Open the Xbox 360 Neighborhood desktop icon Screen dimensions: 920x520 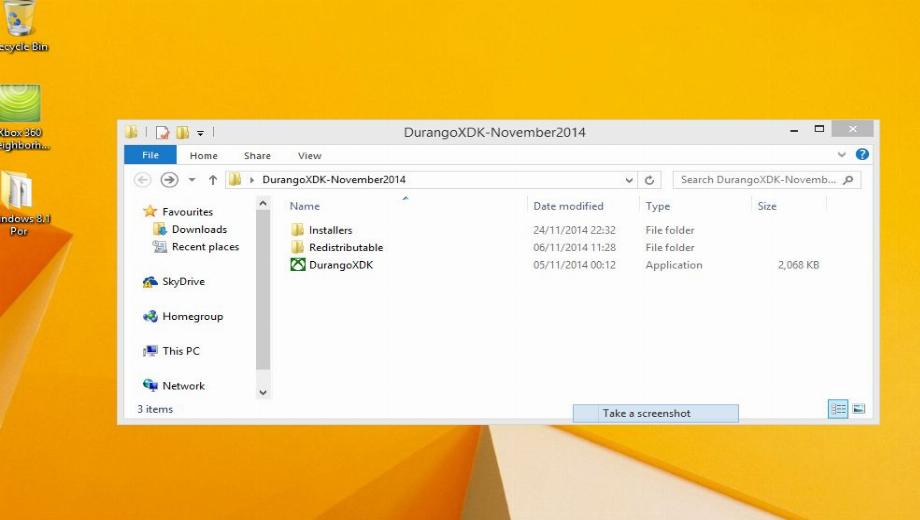21,117
